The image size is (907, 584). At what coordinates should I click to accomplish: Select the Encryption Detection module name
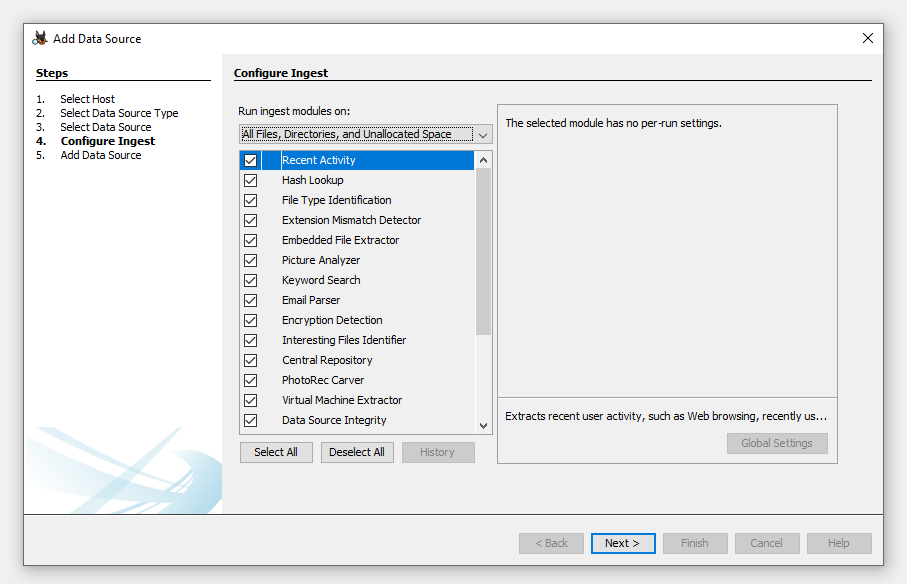332,320
